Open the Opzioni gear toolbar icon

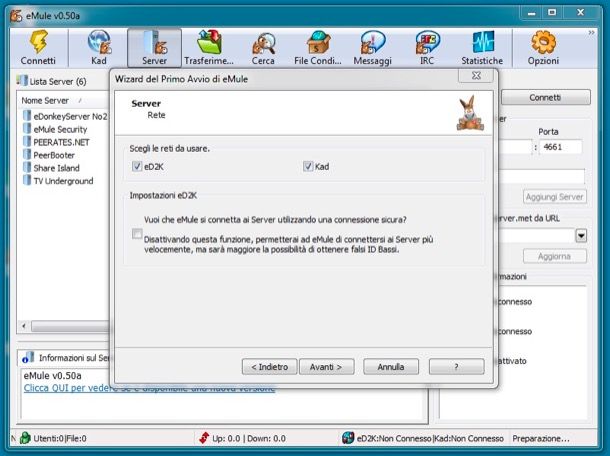coord(543,42)
